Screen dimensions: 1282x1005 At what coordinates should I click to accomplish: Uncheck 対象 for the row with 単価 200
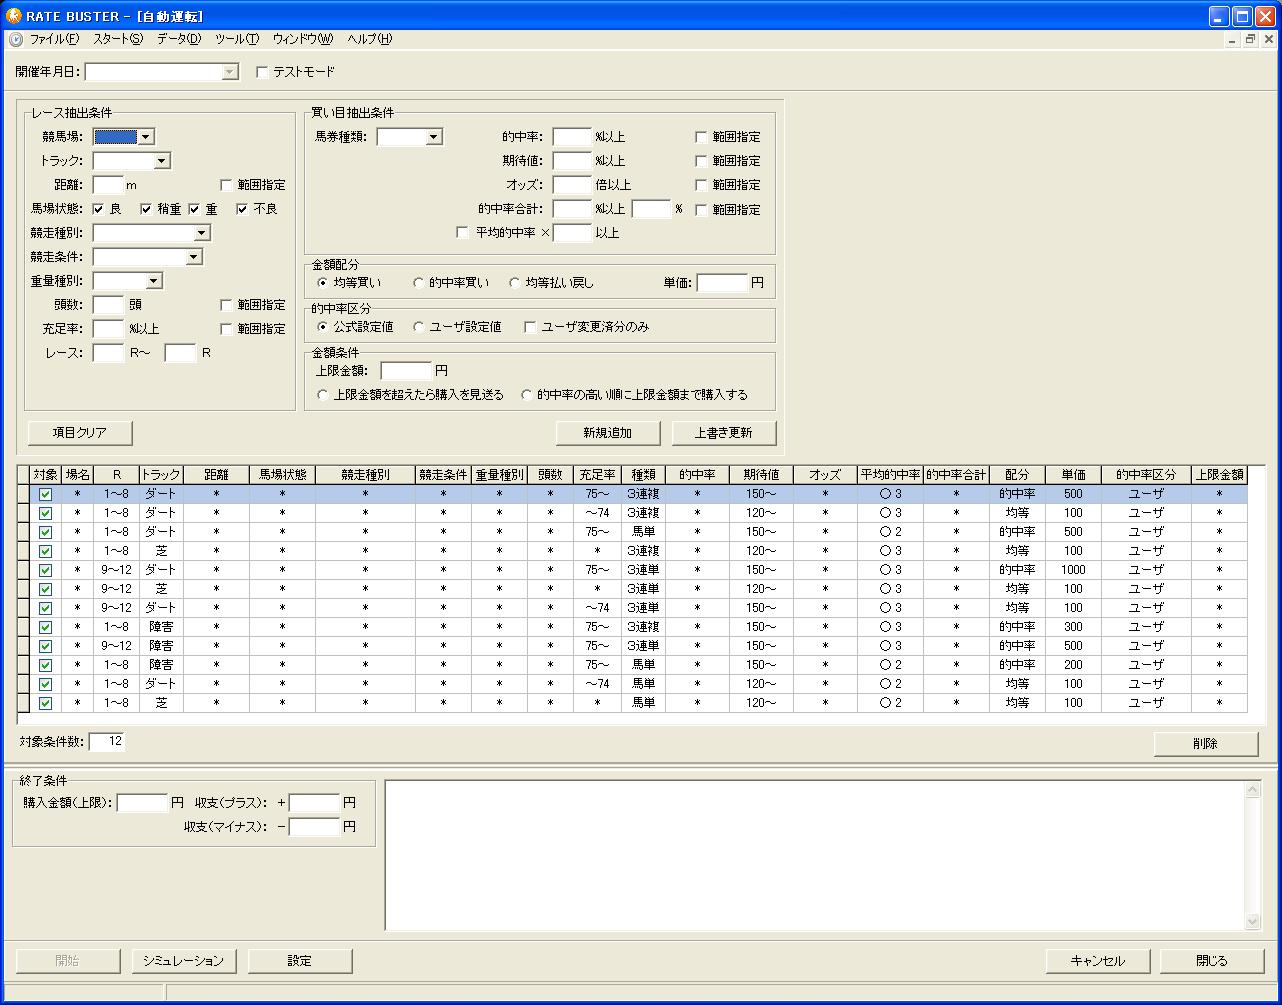point(45,665)
